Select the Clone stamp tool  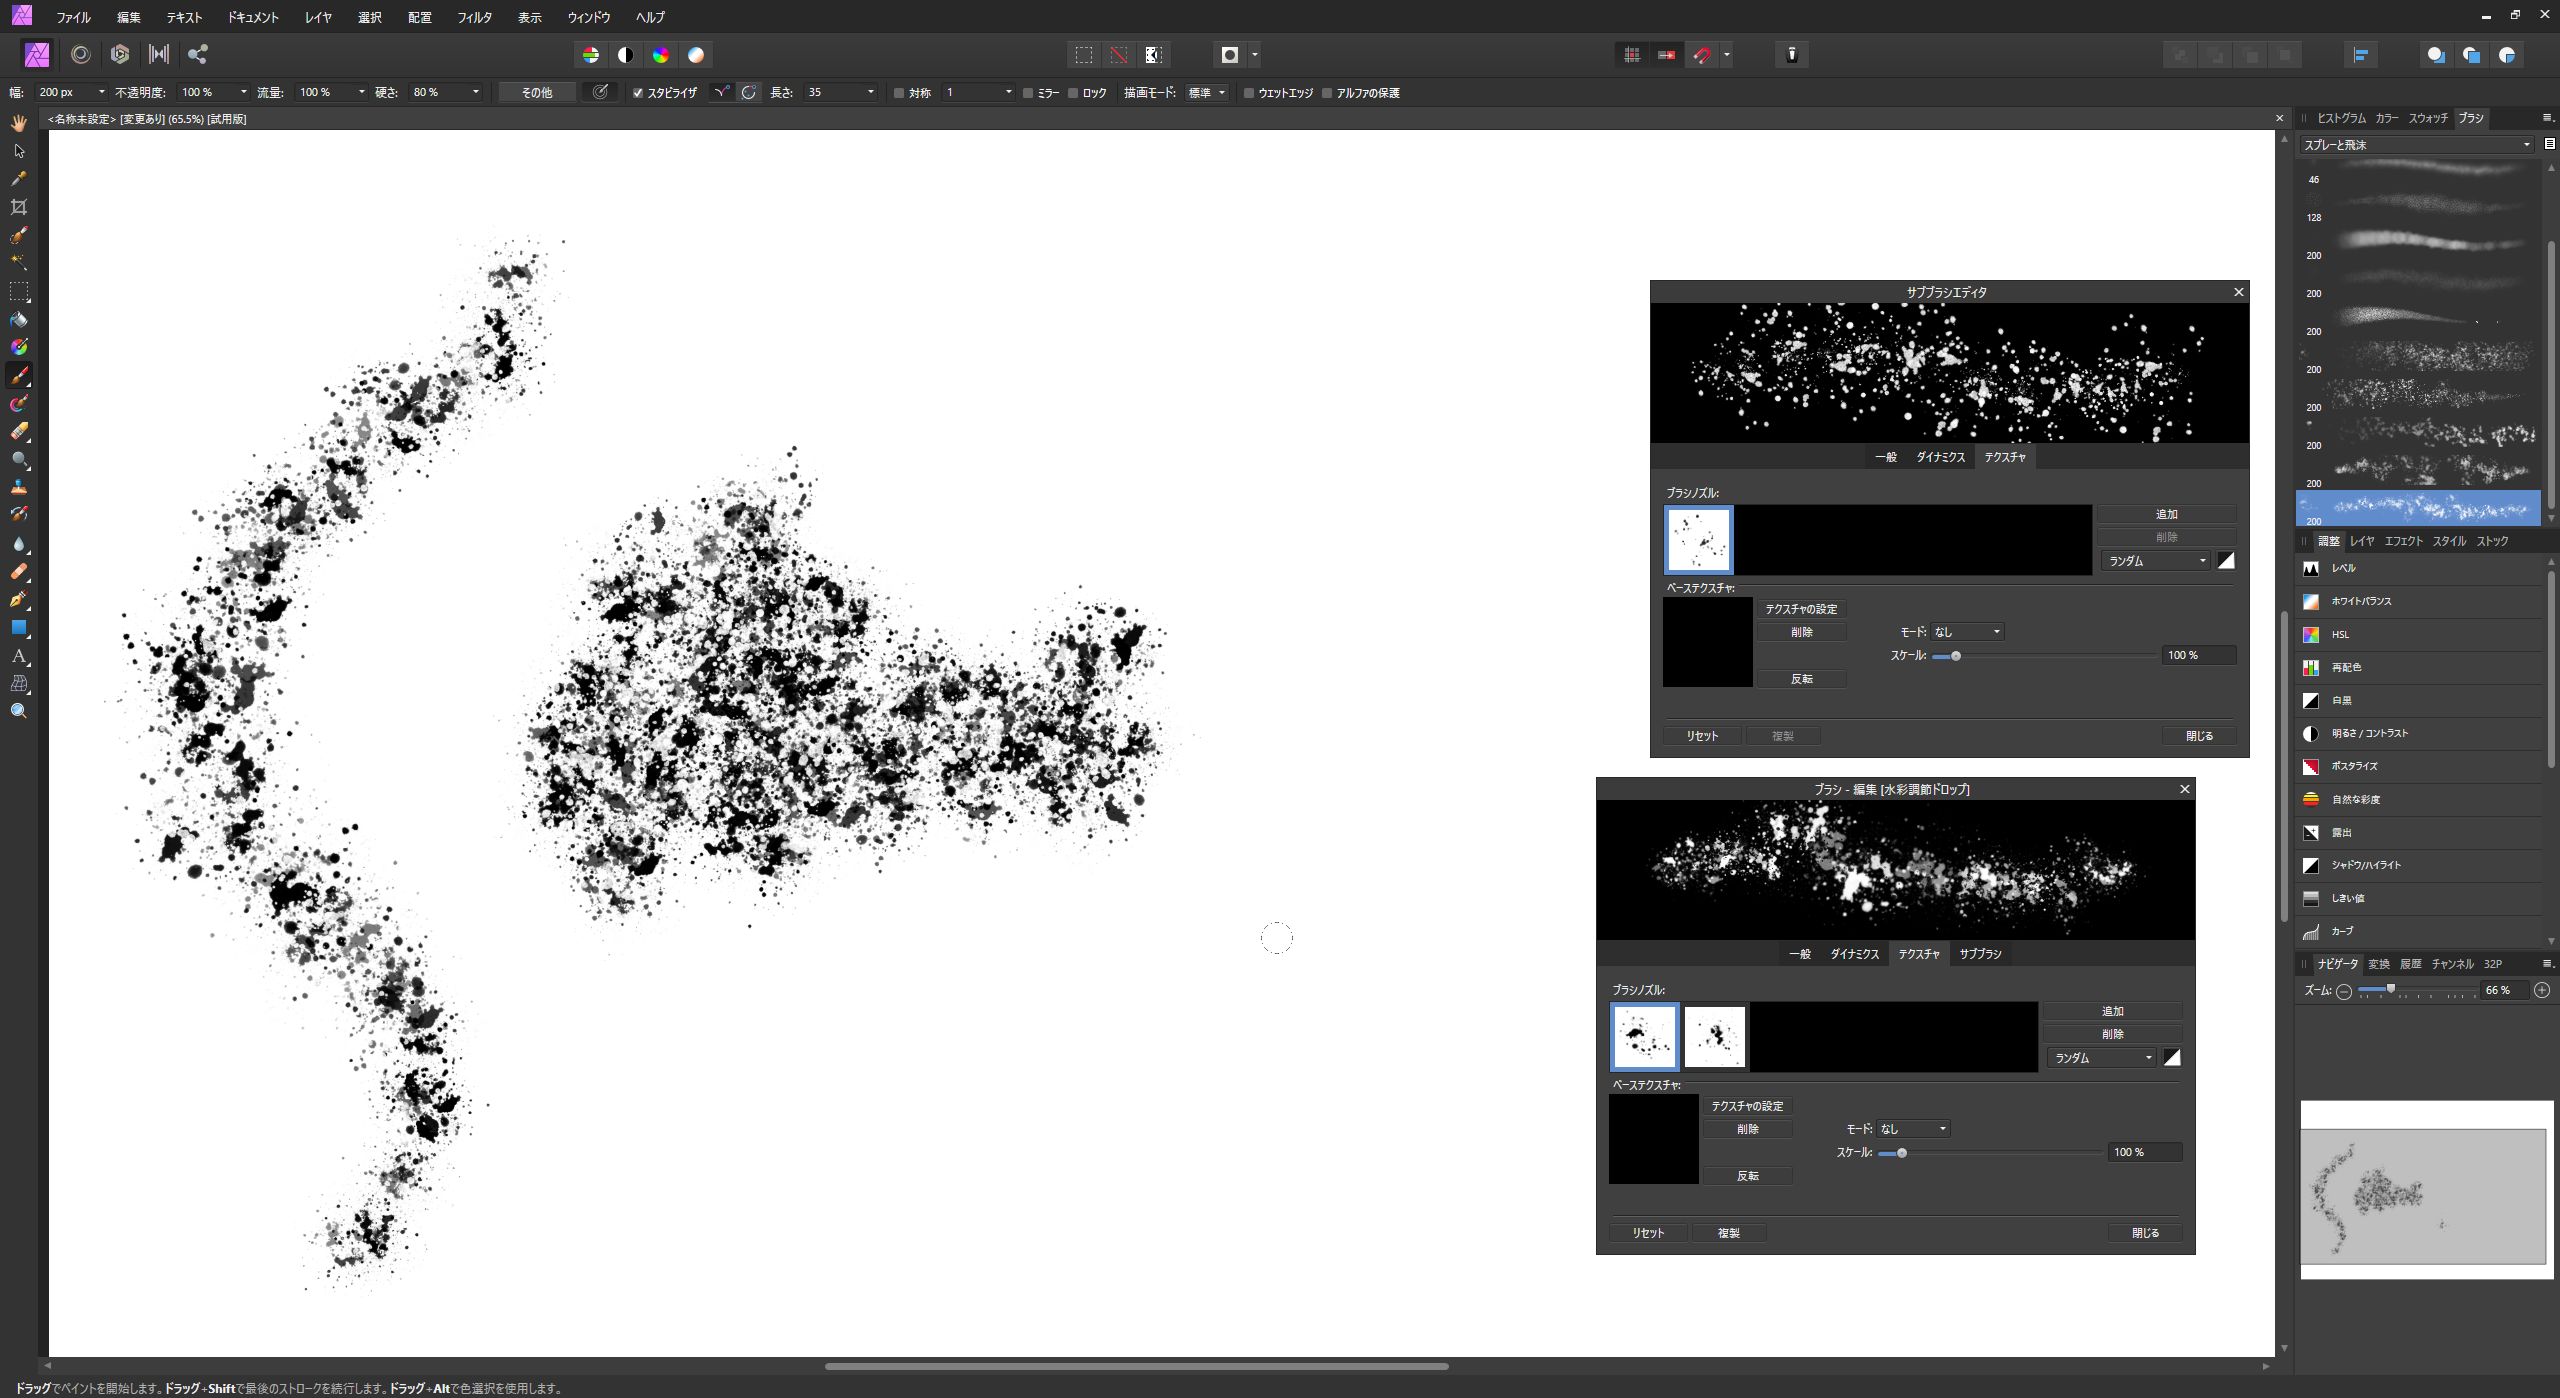19,488
